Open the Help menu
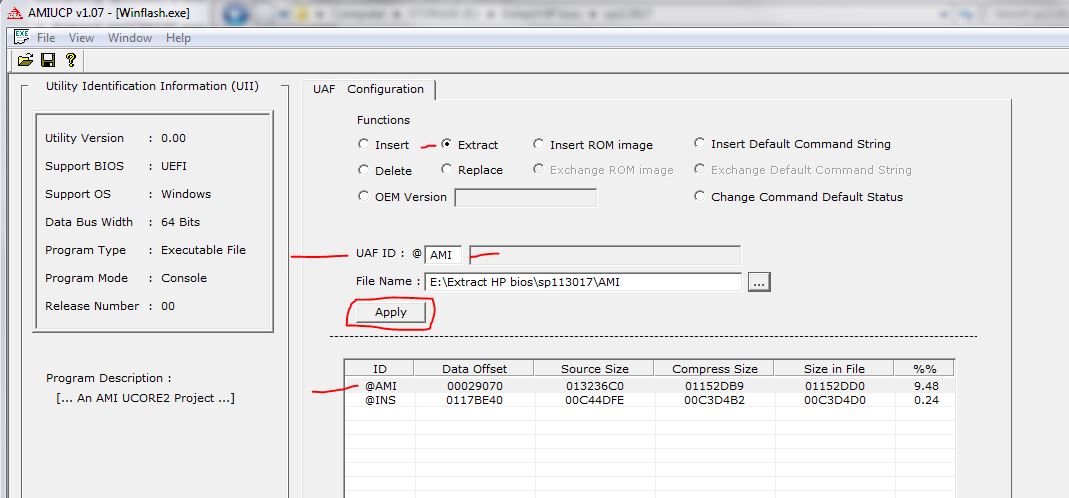The image size is (1069, 498). [x=178, y=38]
